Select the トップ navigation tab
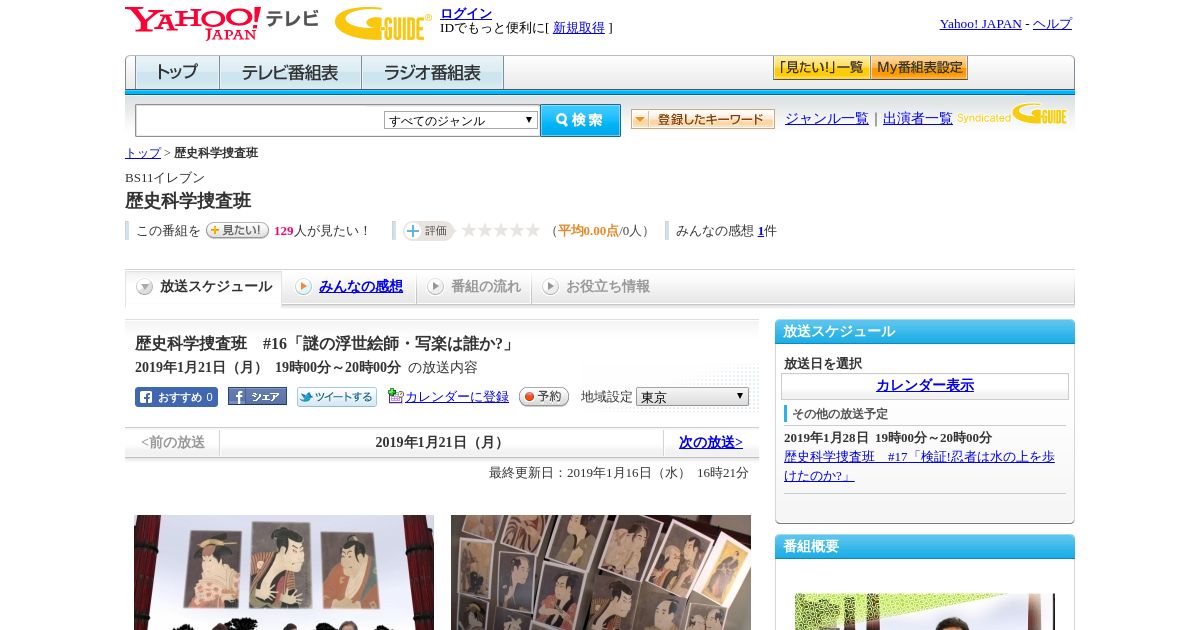Screen dimensions: 1200x630 coord(177,73)
